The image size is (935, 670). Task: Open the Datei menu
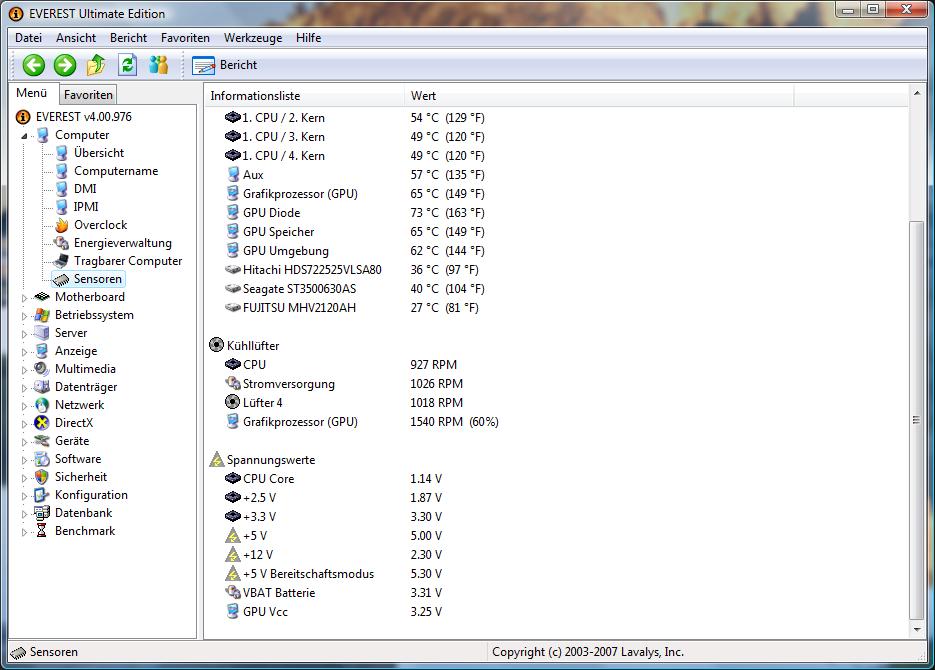click(29, 38)
